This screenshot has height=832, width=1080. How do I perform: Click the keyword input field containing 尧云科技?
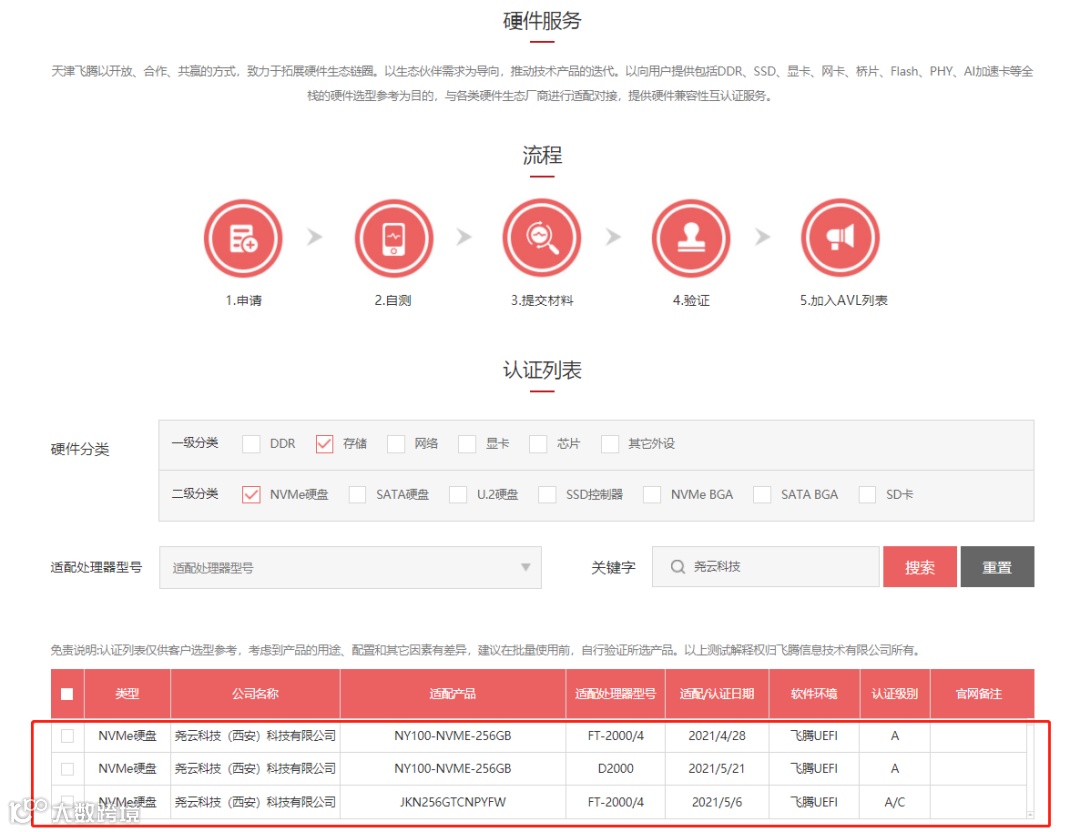(x=765, y=566)
